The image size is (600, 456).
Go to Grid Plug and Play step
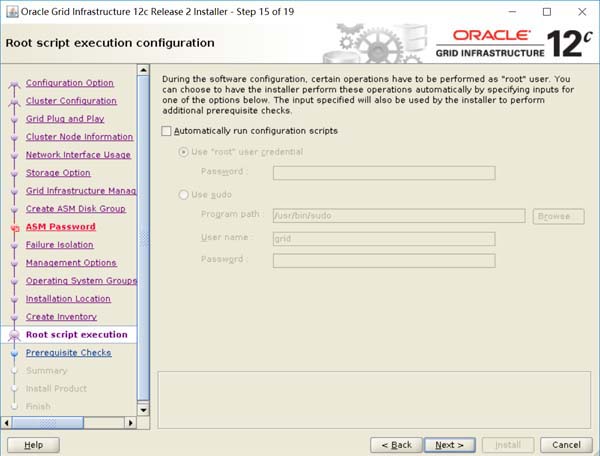65,119
